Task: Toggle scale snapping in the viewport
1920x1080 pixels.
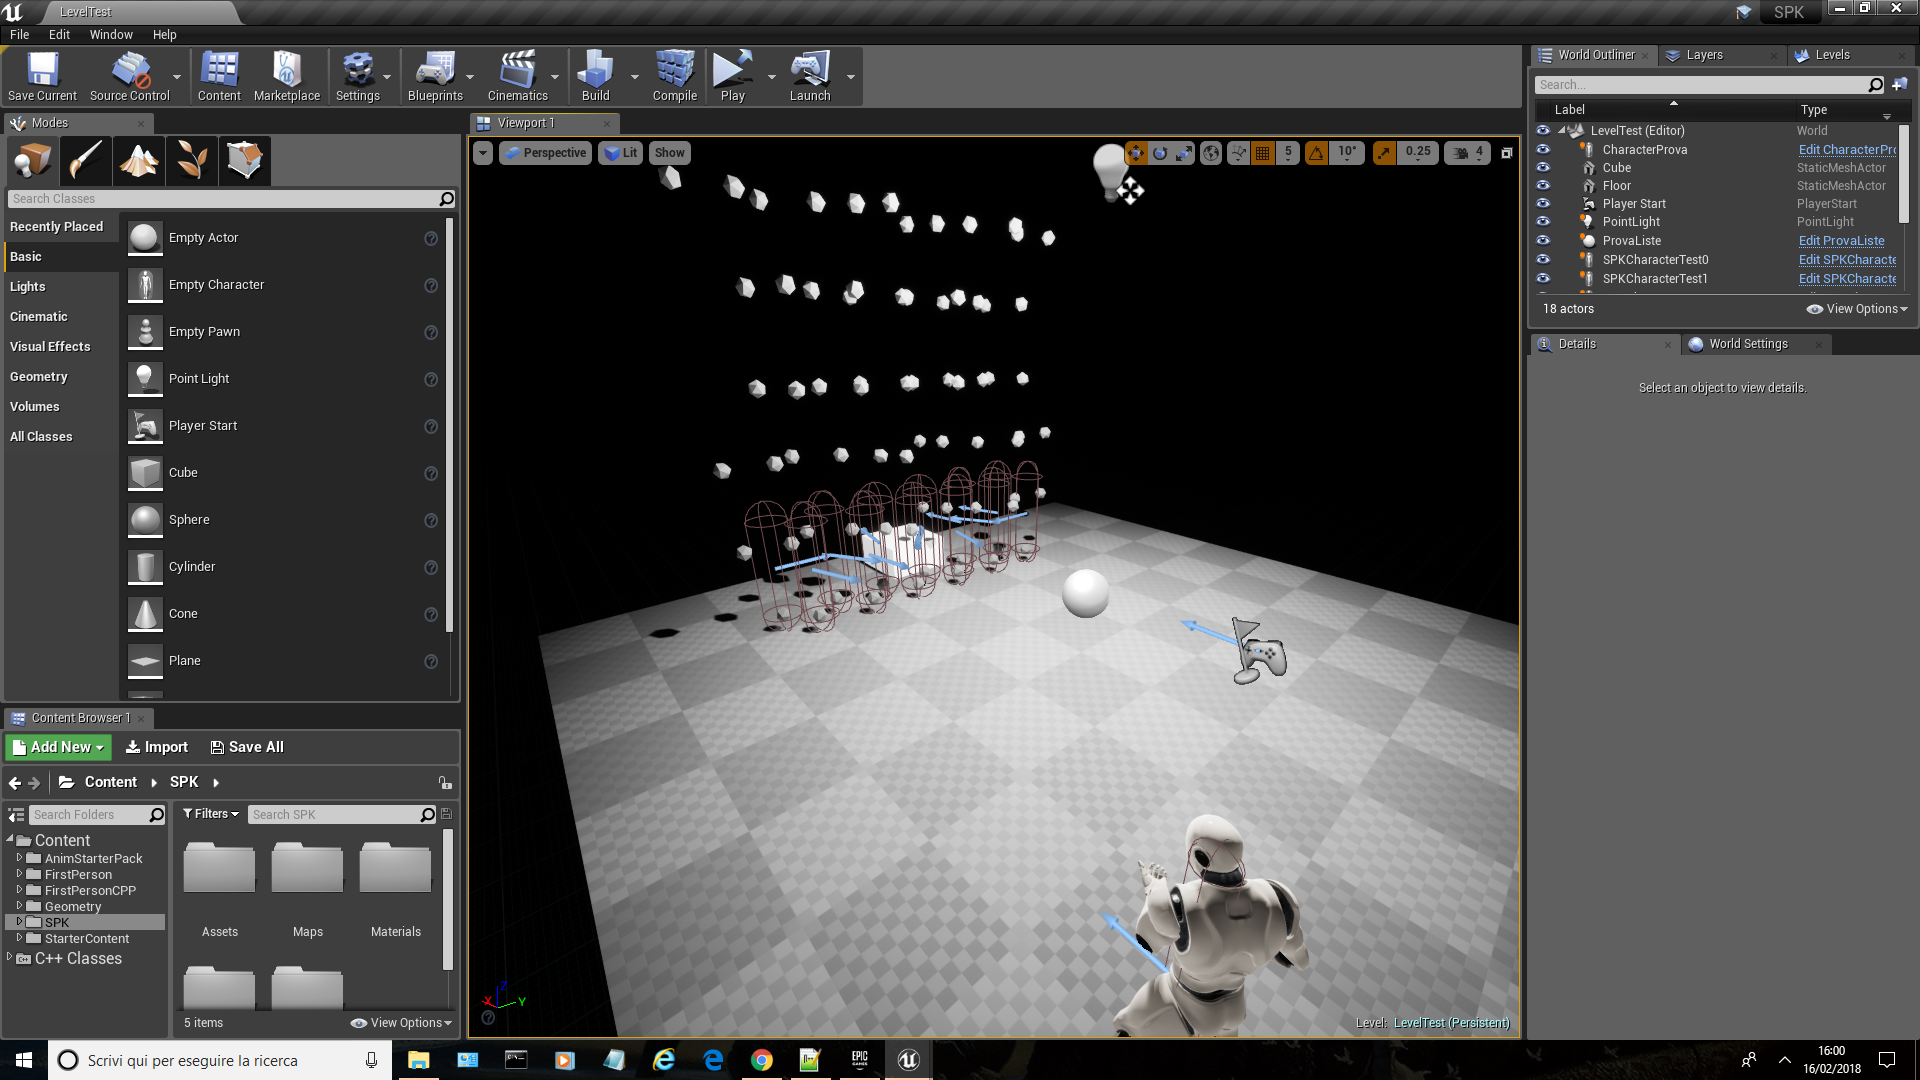Action: 1384,153
